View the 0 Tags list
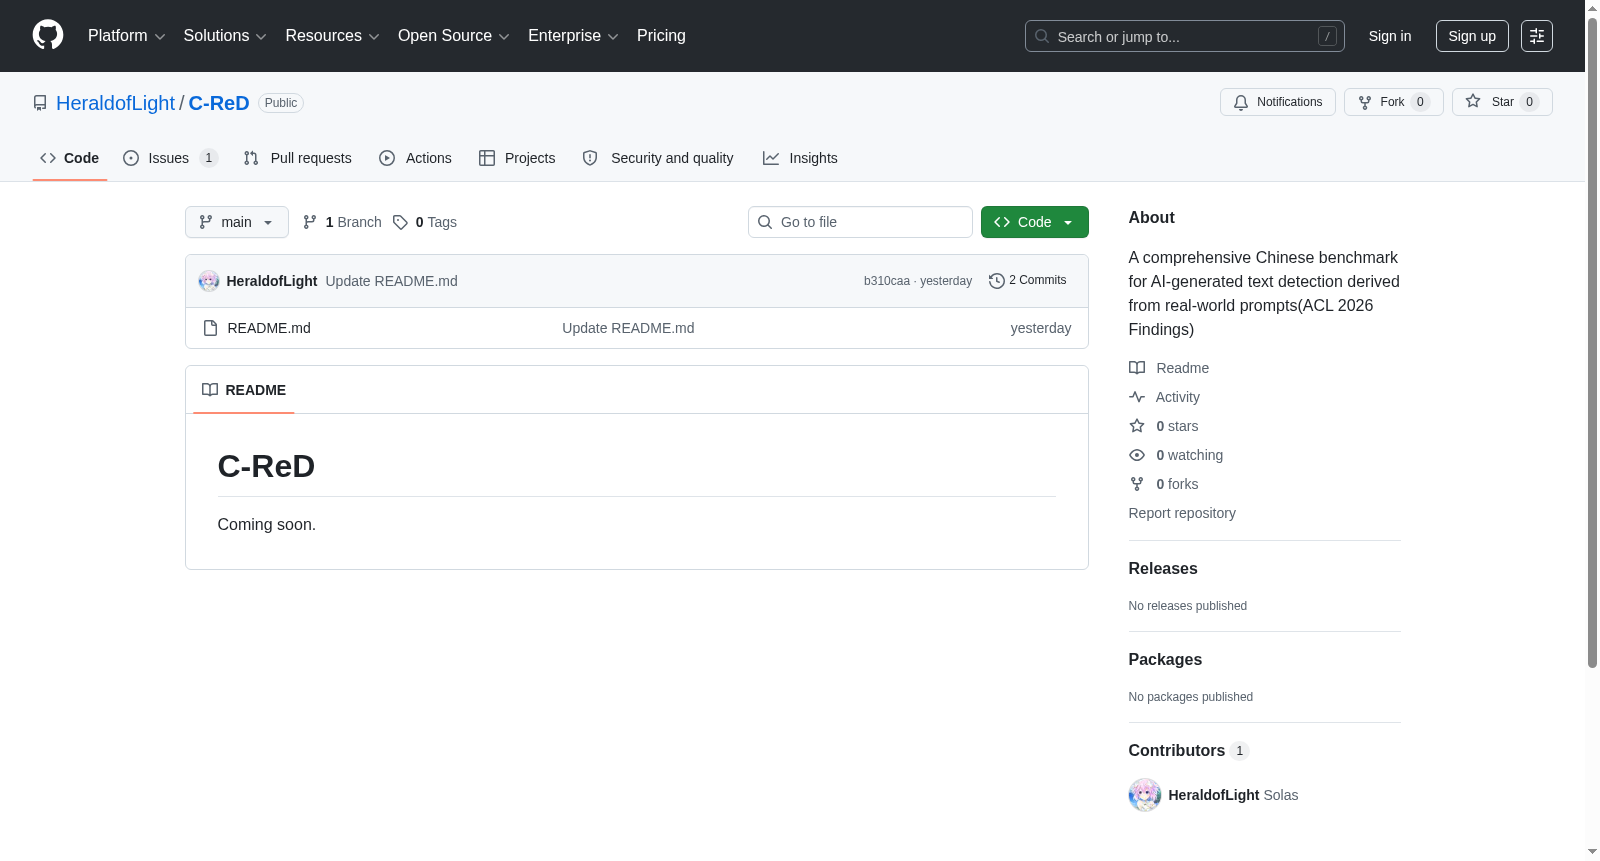 tap(425, 222)
